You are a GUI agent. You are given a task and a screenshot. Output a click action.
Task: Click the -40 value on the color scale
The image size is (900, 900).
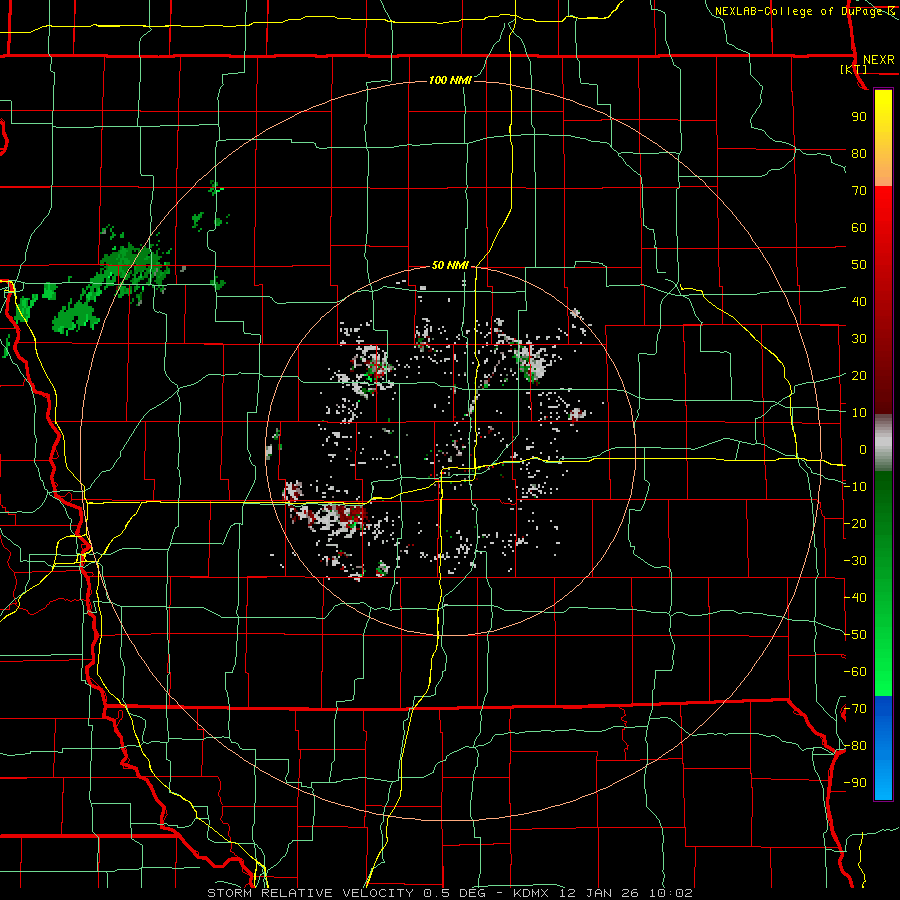coord(855,598)
